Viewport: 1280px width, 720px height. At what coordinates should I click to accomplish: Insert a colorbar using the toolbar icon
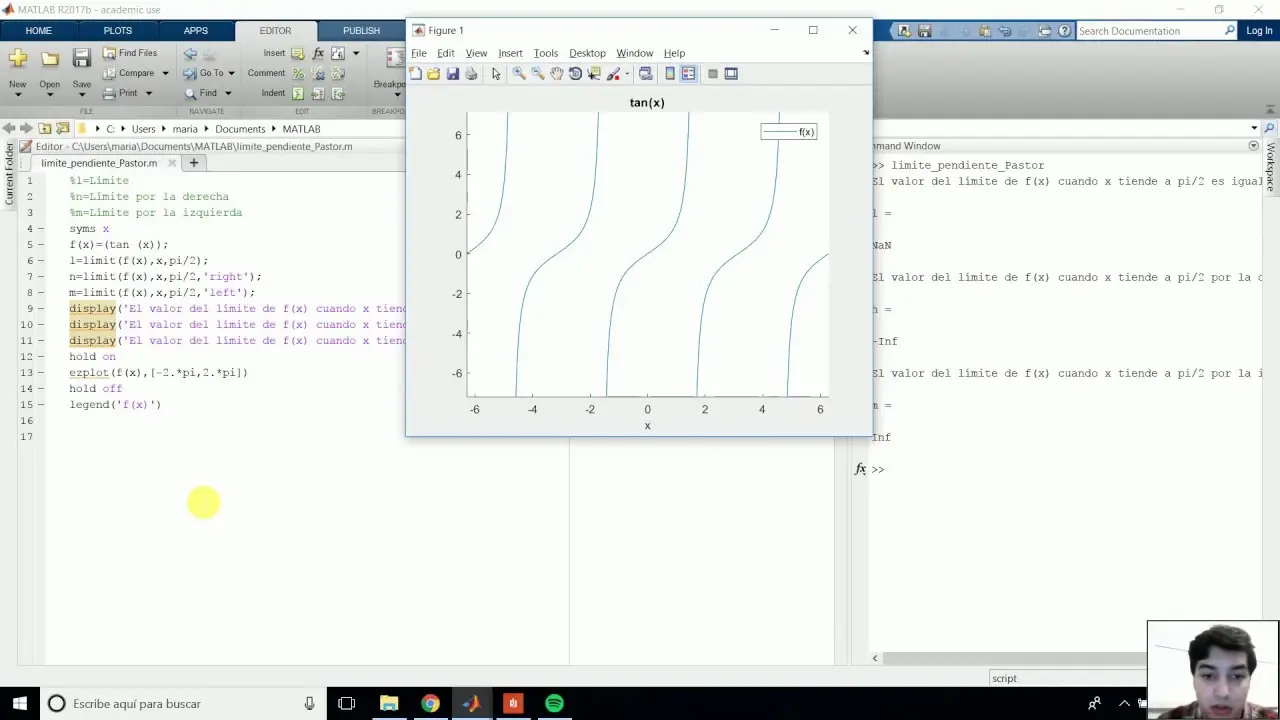669,73
